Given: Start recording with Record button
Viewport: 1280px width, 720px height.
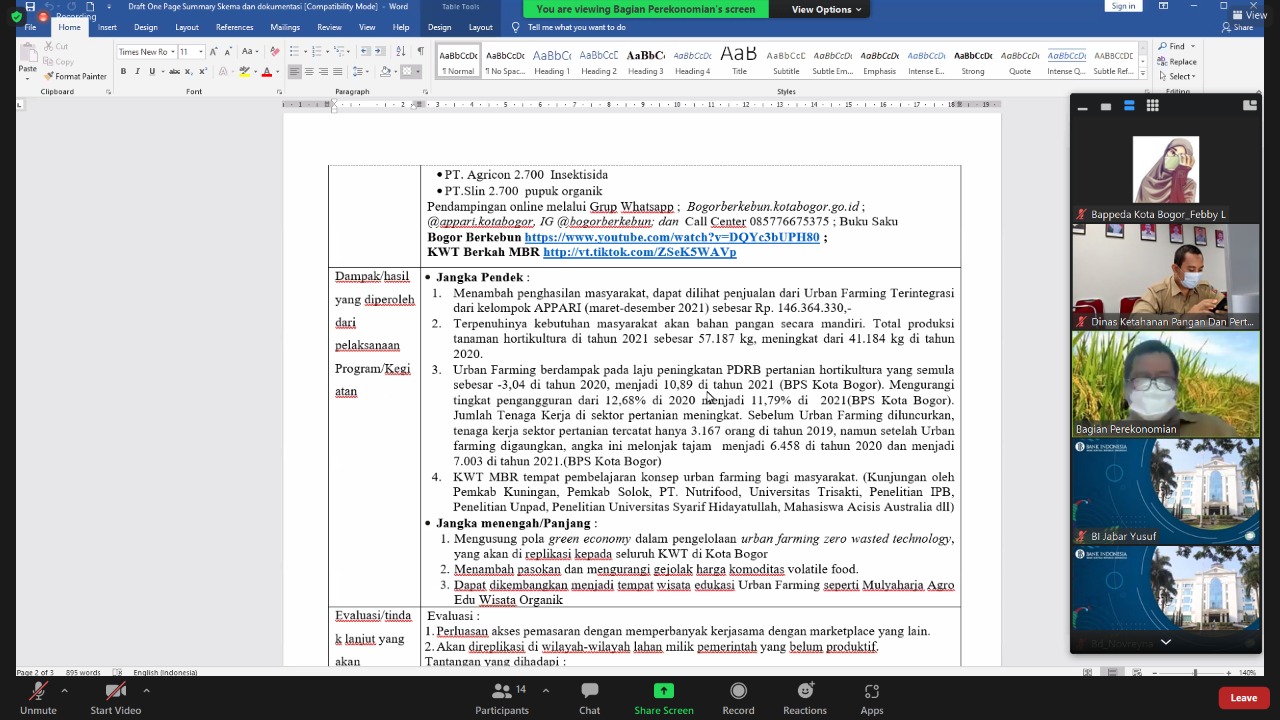Looking at the screenshot, I should (738, 697).
